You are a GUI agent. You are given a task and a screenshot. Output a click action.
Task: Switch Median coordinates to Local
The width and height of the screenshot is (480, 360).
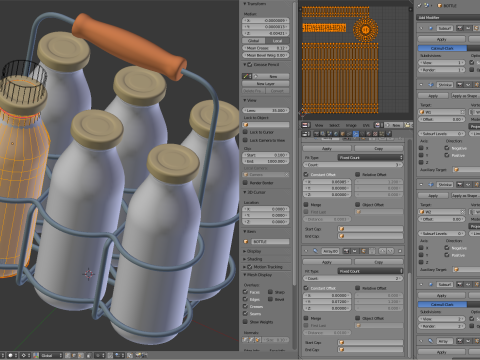(277, 41)
